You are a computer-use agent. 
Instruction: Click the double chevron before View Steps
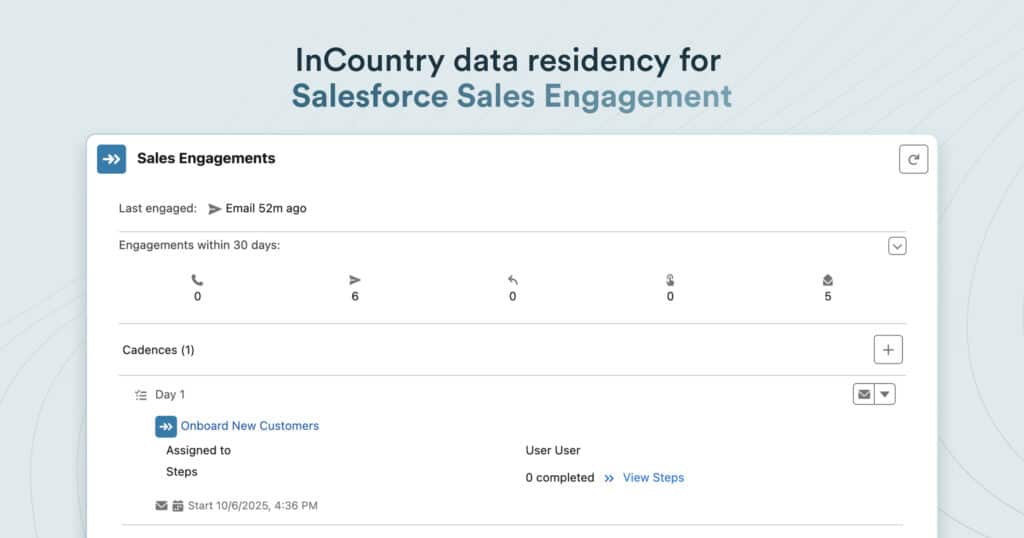click(x=609, y=478)
